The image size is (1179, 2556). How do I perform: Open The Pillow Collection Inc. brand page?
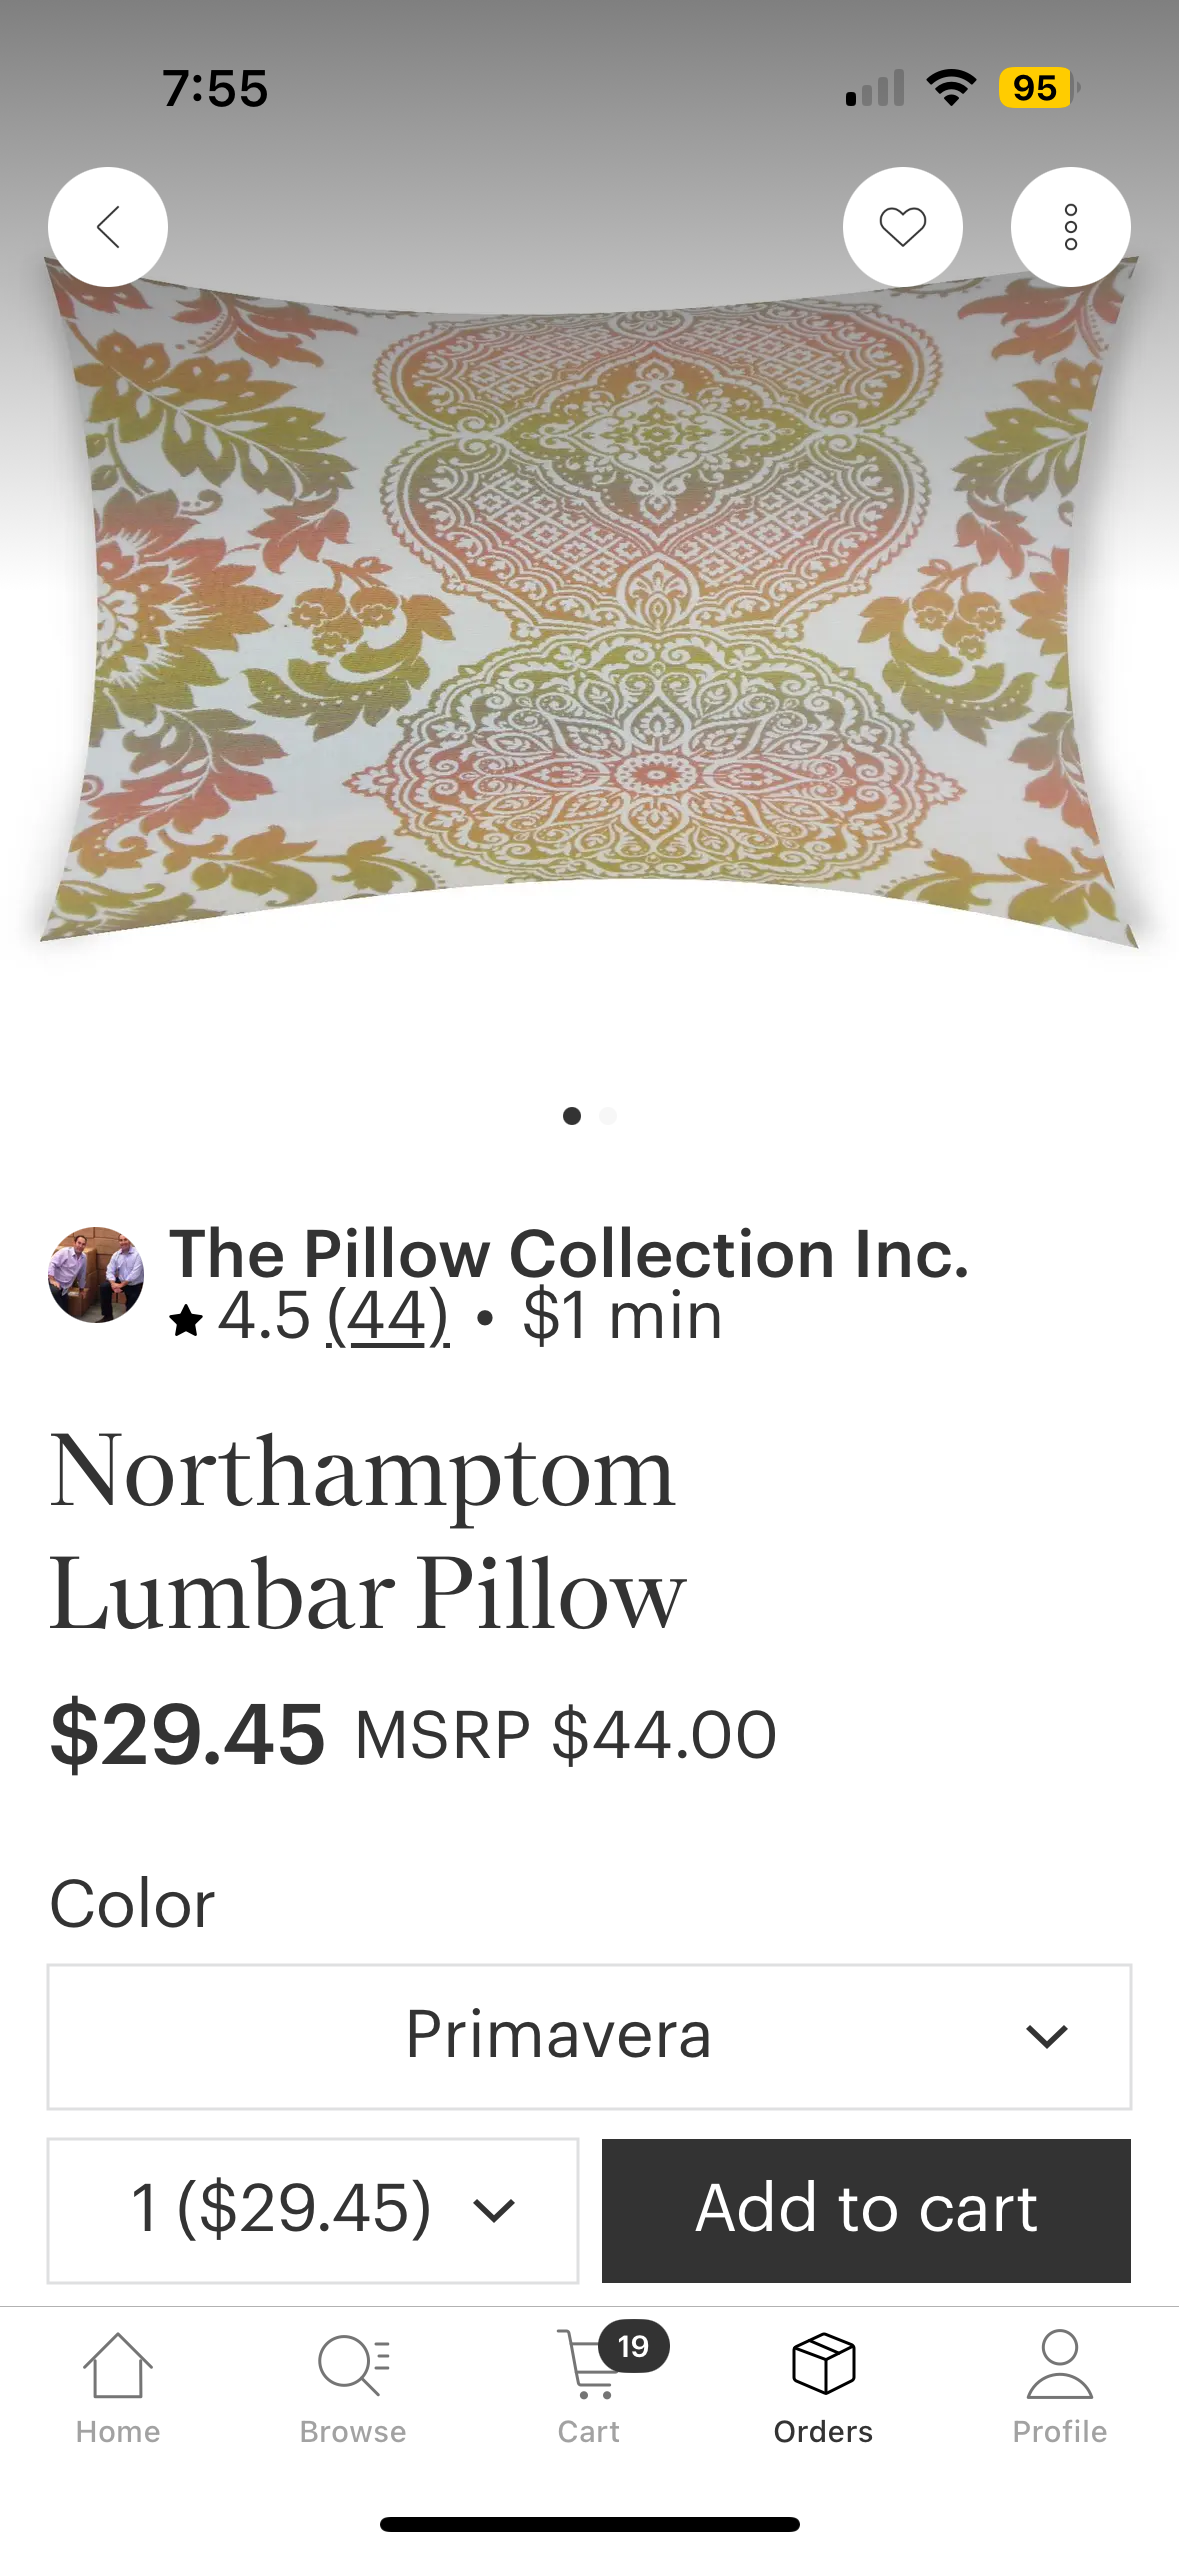(x=569, y=1254)
